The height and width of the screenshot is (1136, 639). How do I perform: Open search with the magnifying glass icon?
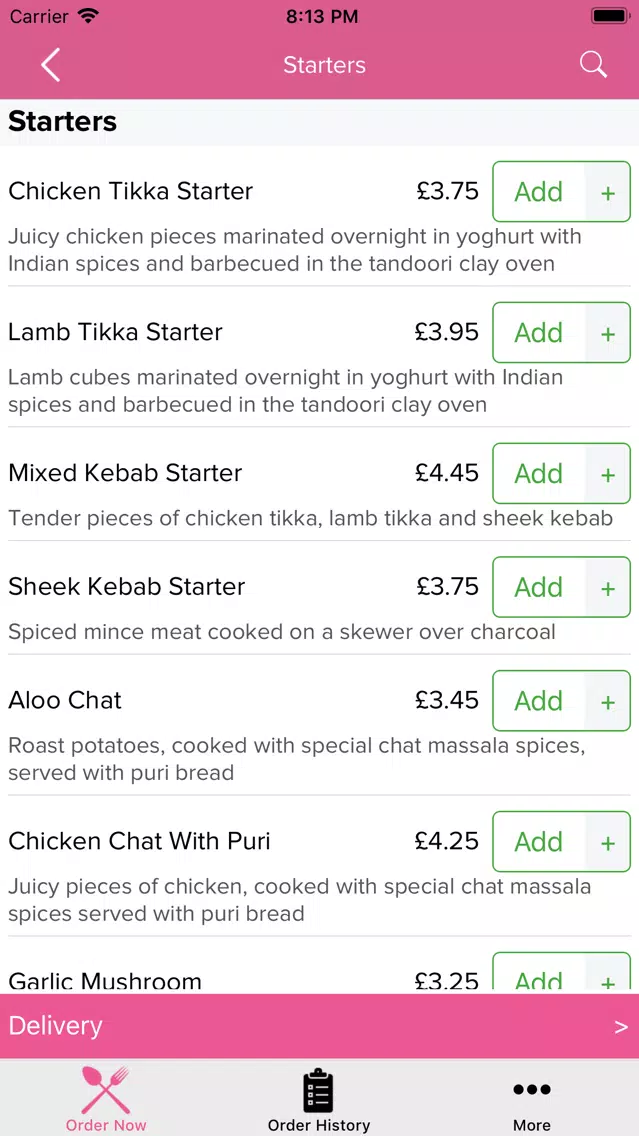tap(593, 64)
